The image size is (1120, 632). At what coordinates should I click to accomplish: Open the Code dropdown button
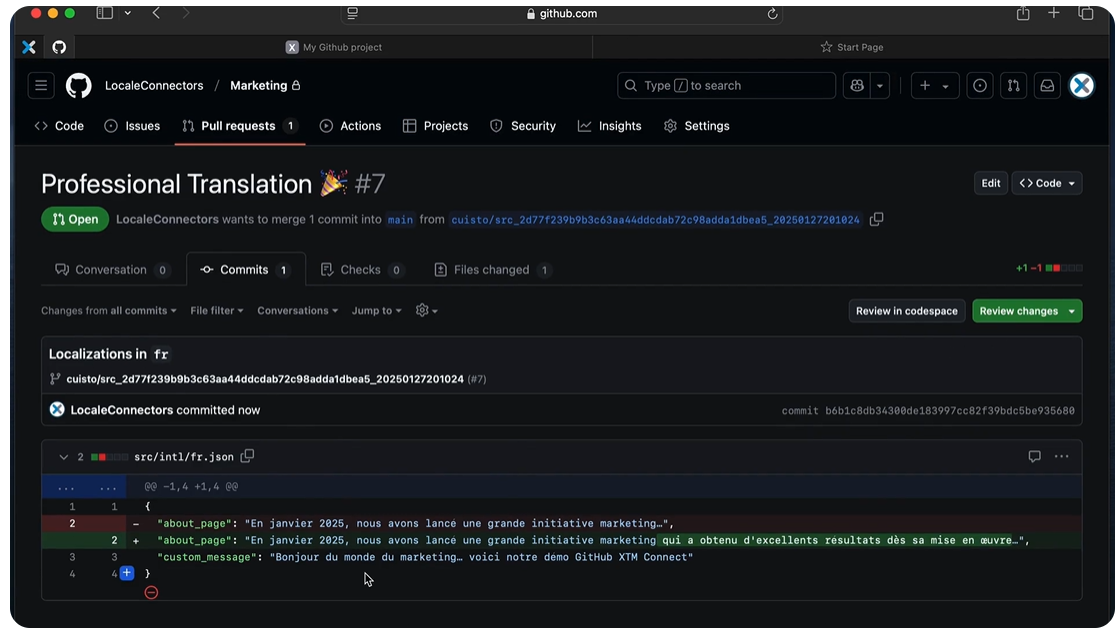pos(1046,184)
